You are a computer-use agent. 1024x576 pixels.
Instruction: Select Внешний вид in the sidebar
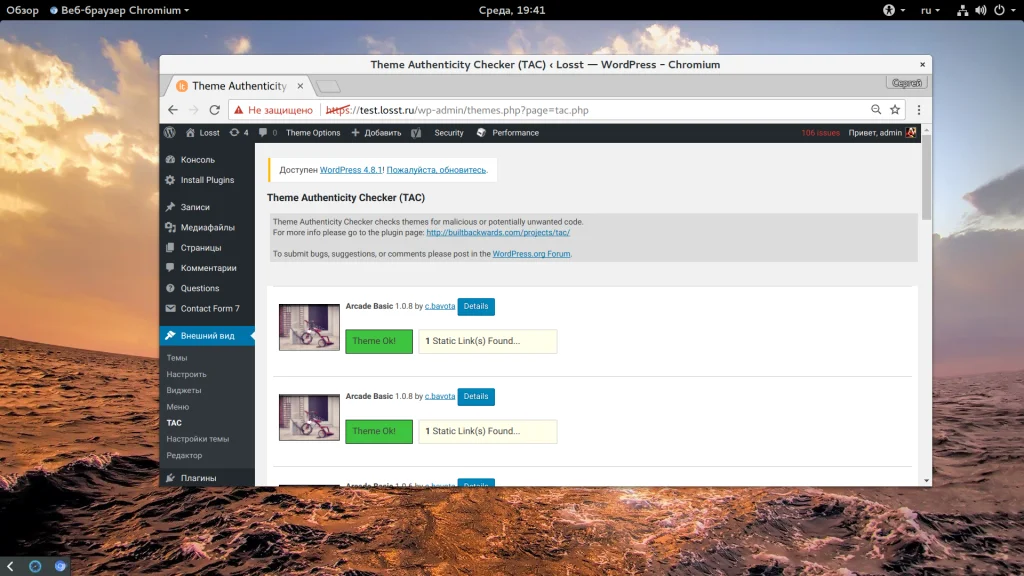point(207,336)
